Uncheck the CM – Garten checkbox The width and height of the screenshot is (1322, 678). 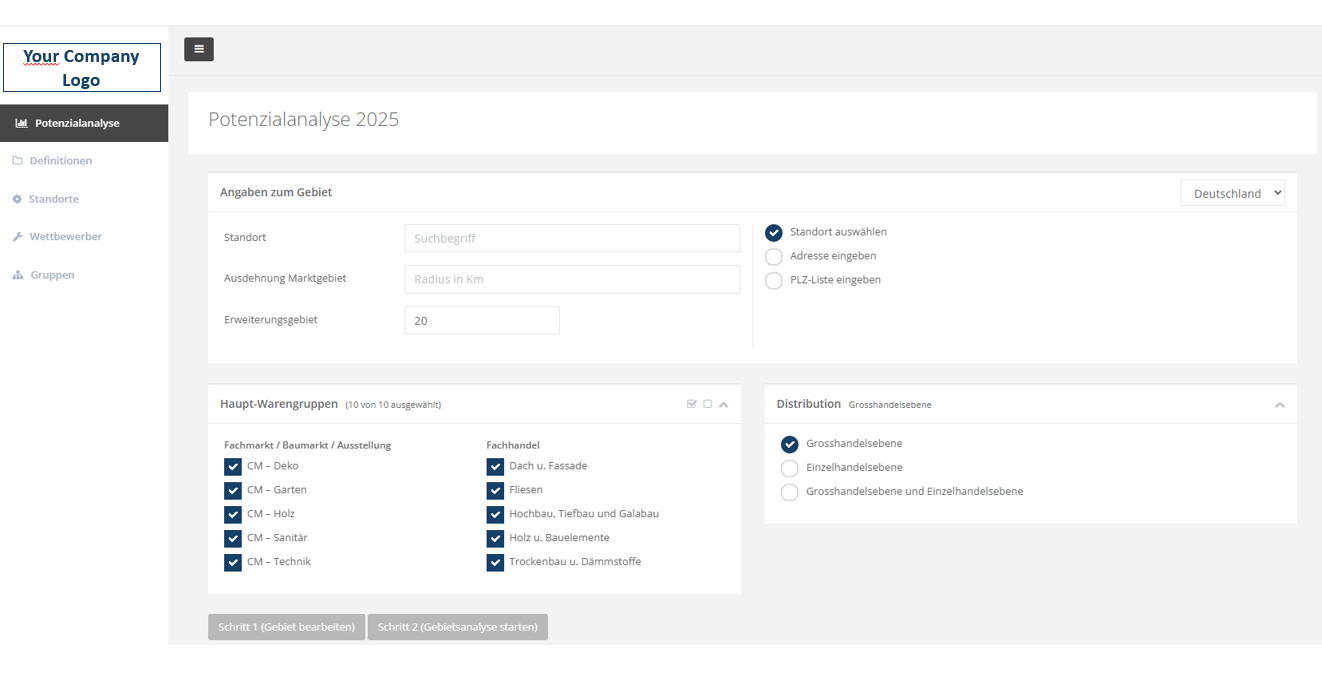click(233, 490)
